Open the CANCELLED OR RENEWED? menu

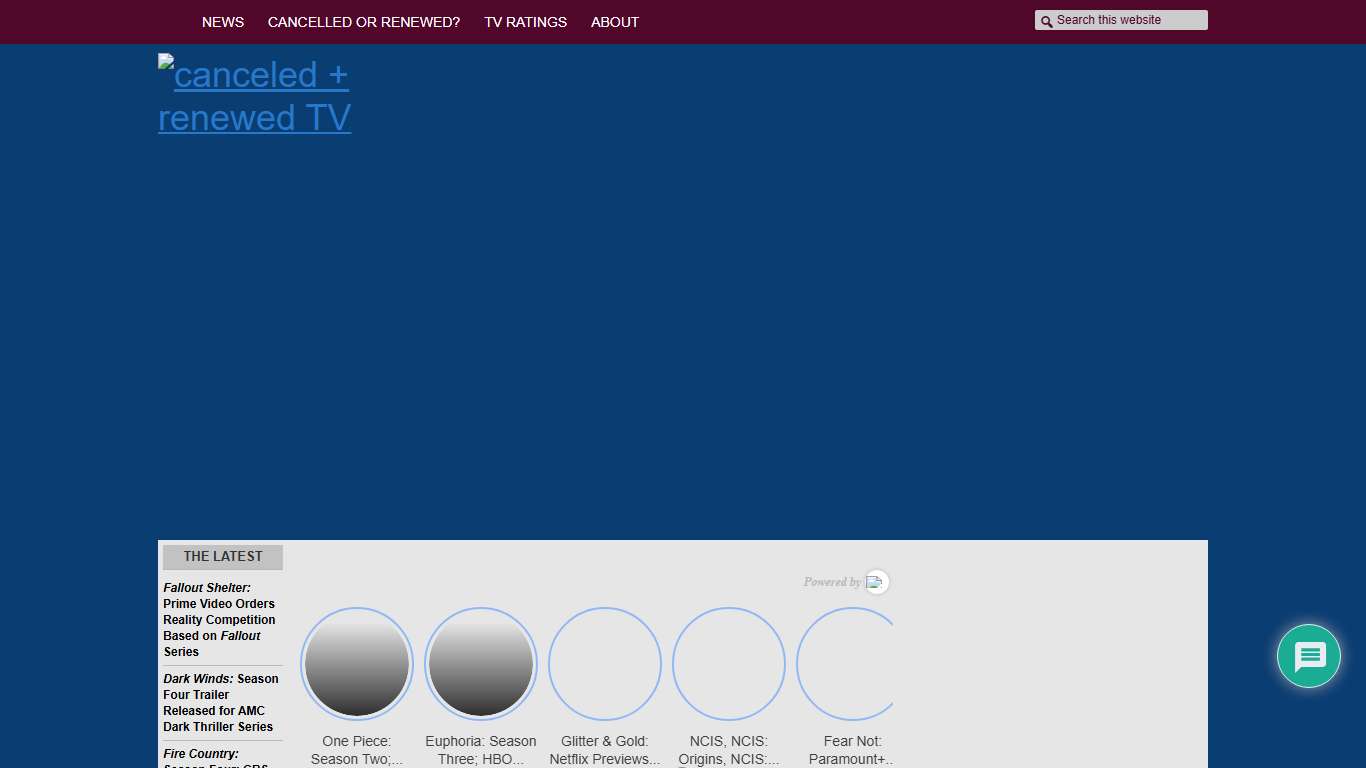(x=364, y=22)
